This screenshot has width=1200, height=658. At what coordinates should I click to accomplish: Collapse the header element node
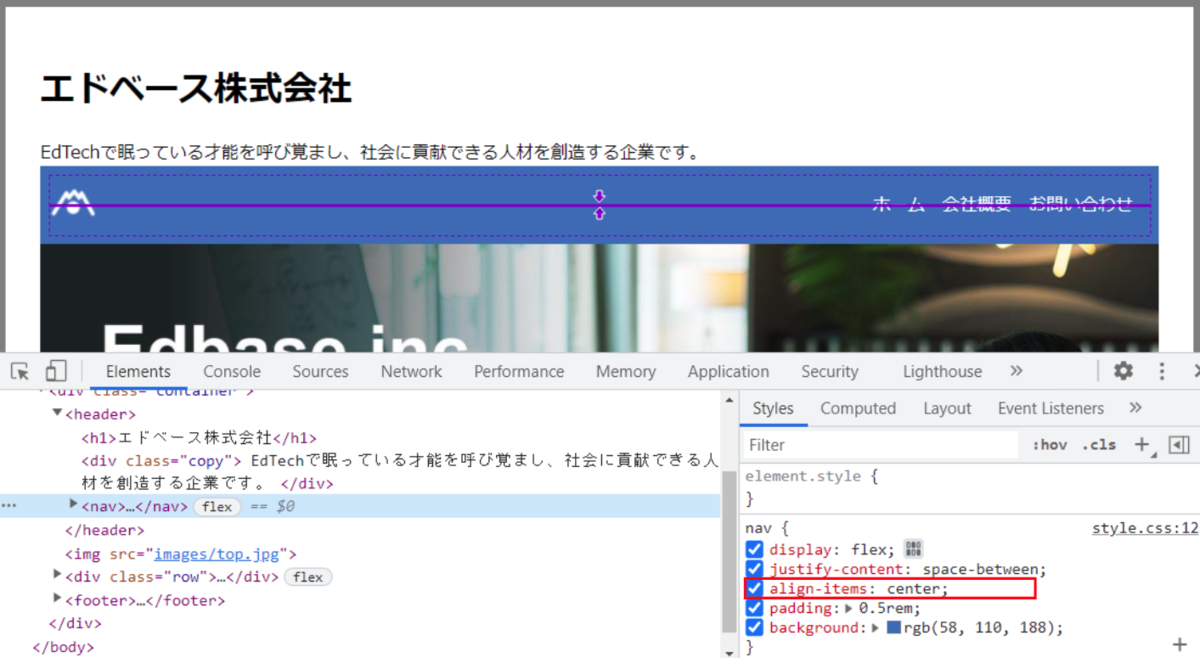(x=57, y=413)
